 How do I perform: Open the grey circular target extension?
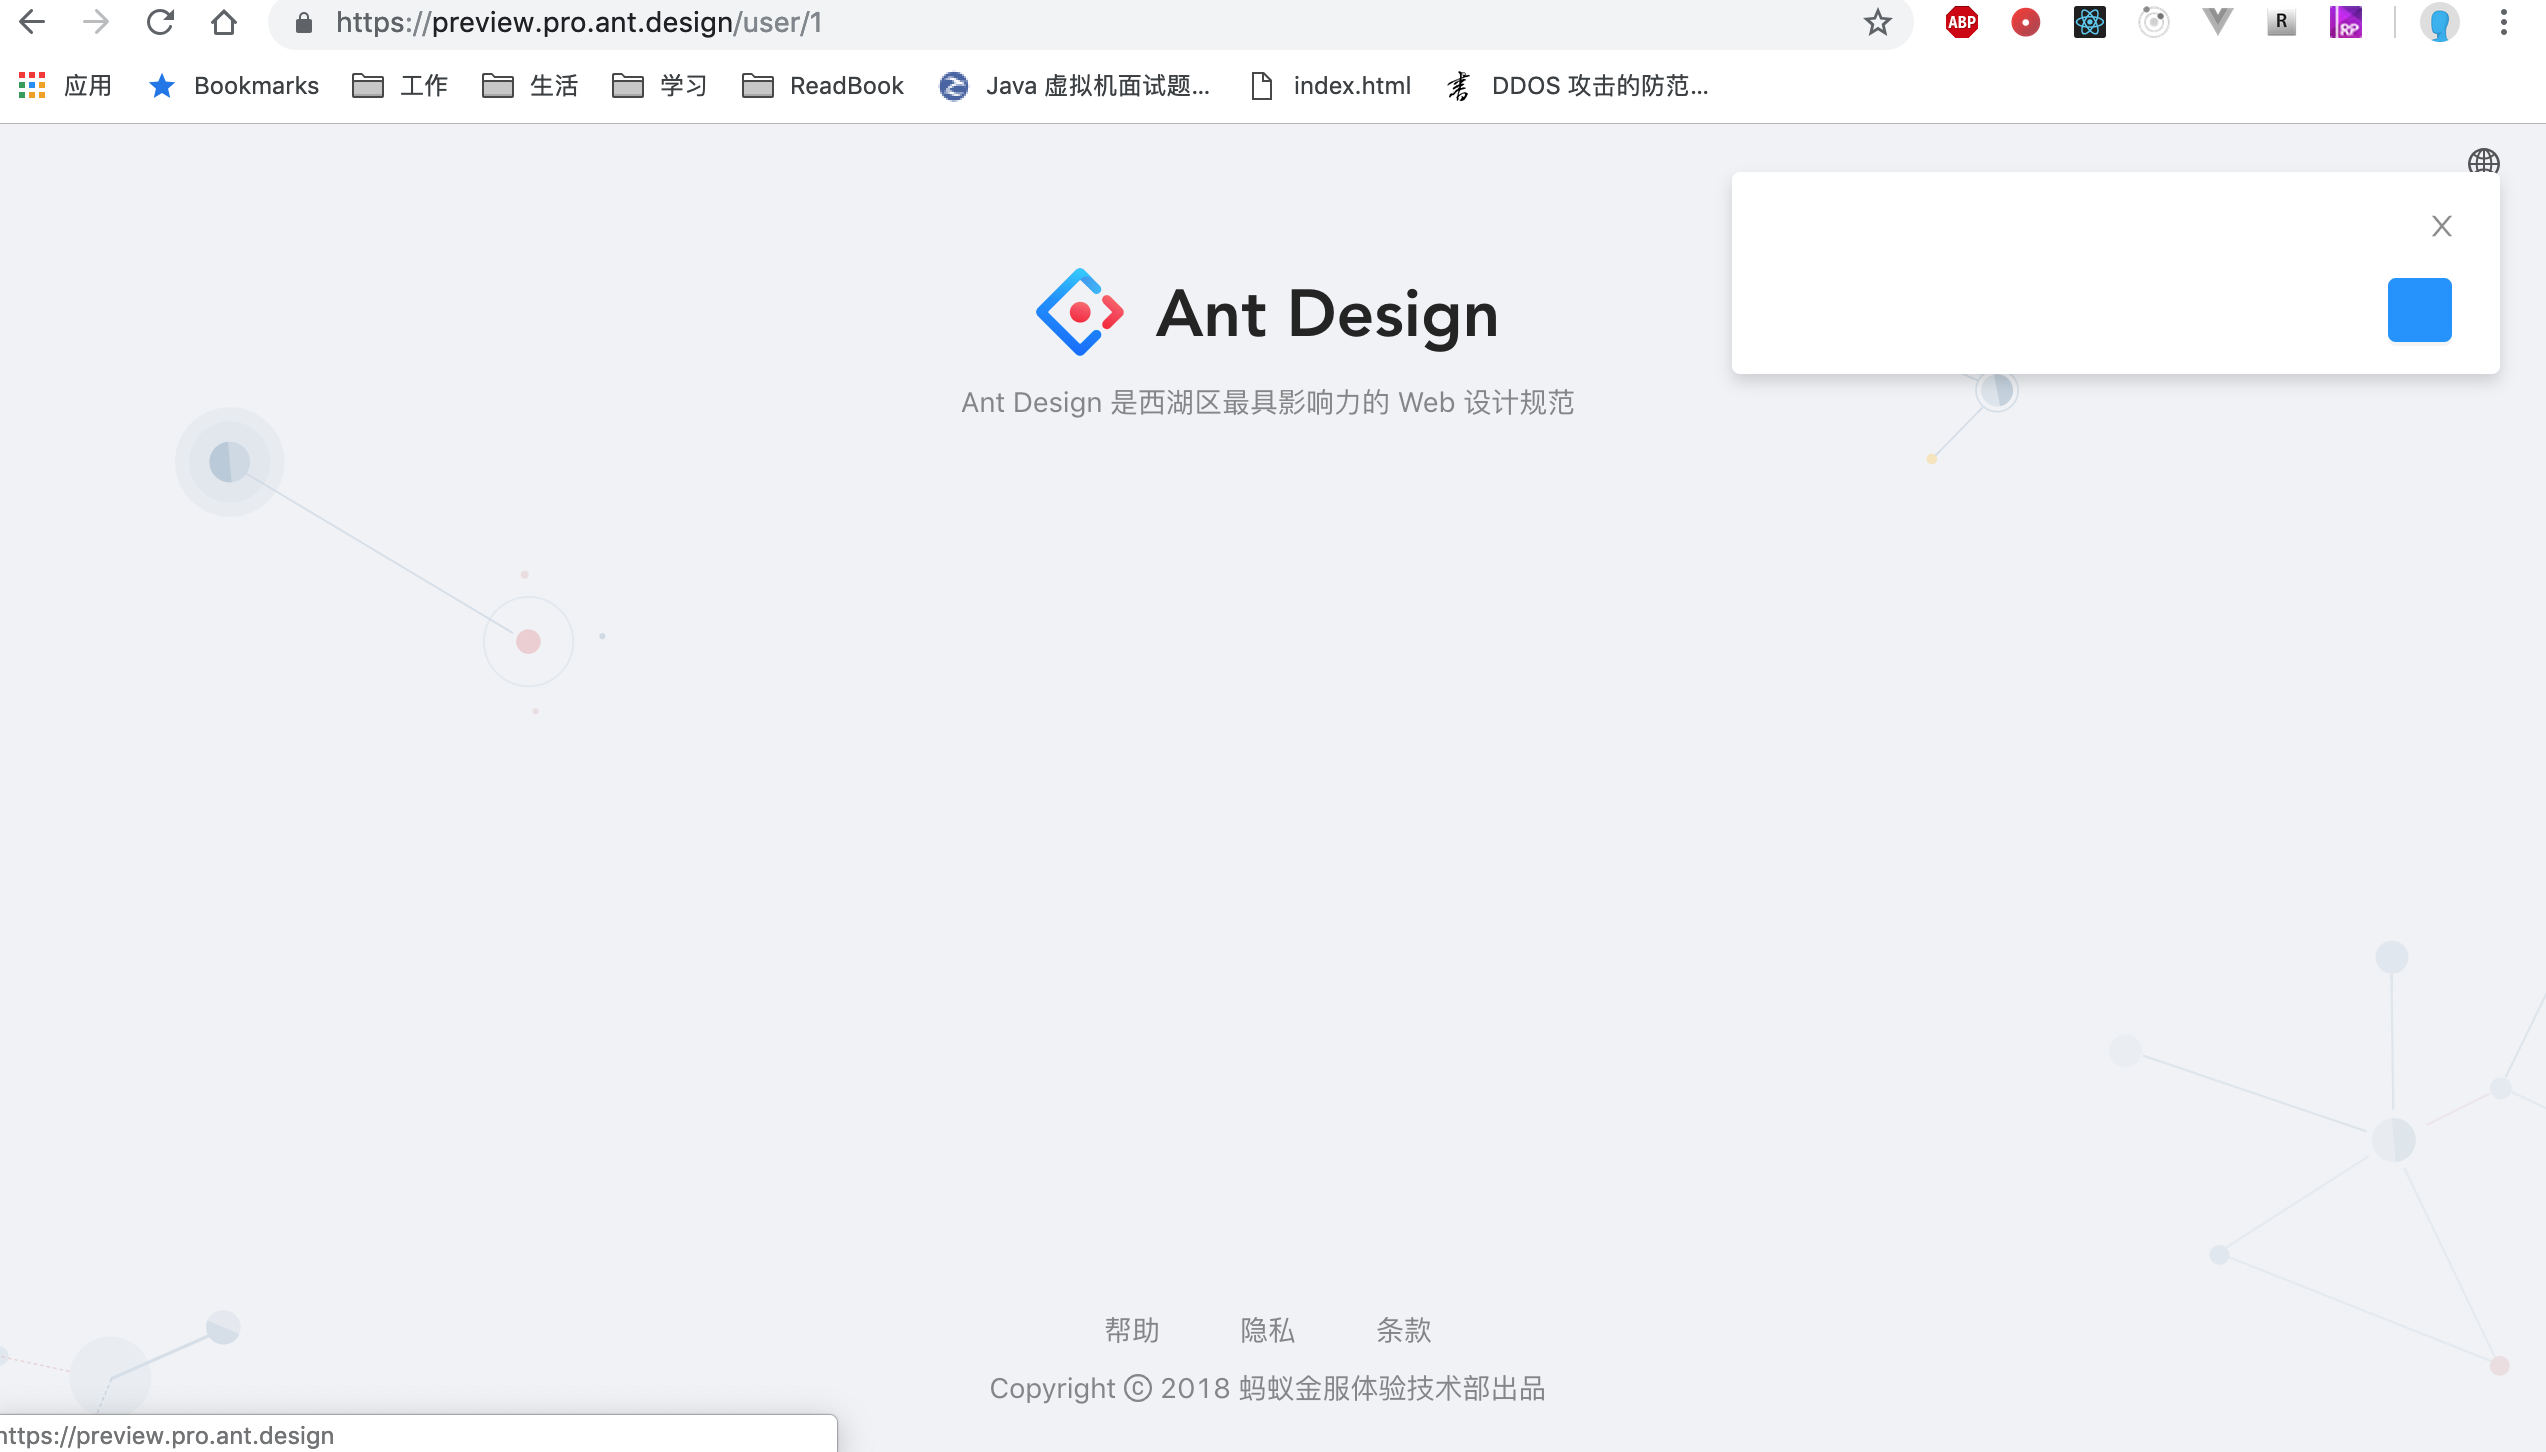coord(2154,22)
